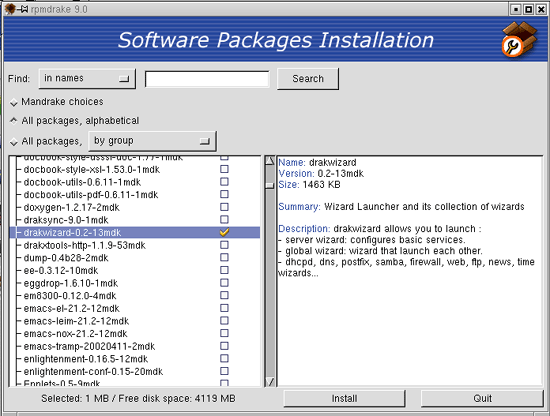Select highlighted drakwizard-0.2-13mdk row
This screenshot has width=550, height=416.
(135, 233)
